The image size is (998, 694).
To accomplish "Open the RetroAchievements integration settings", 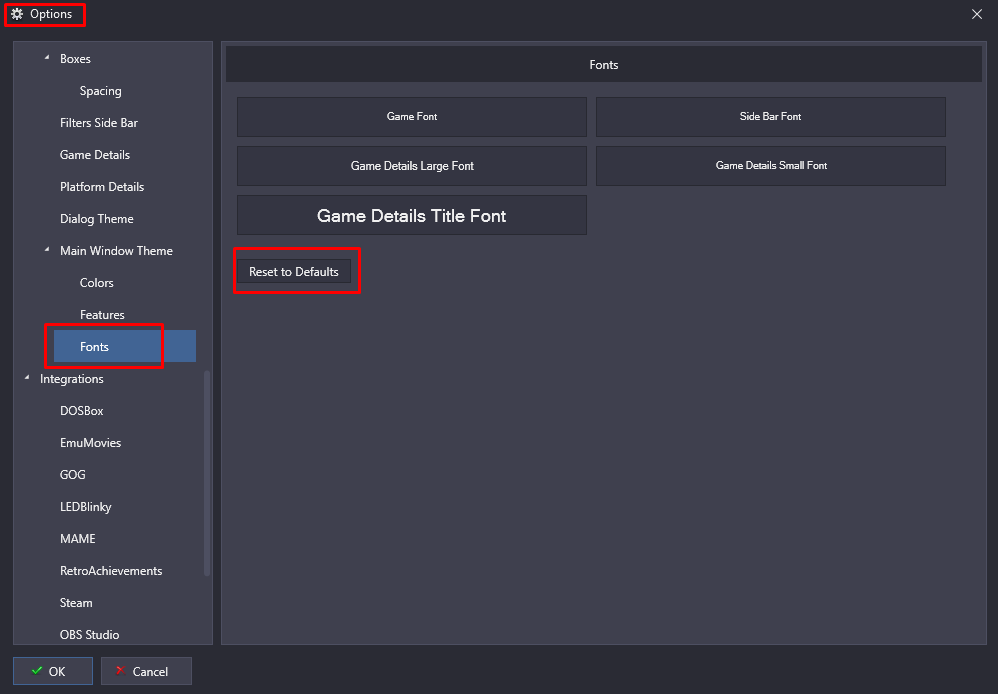I will click(x=111, y=570).
